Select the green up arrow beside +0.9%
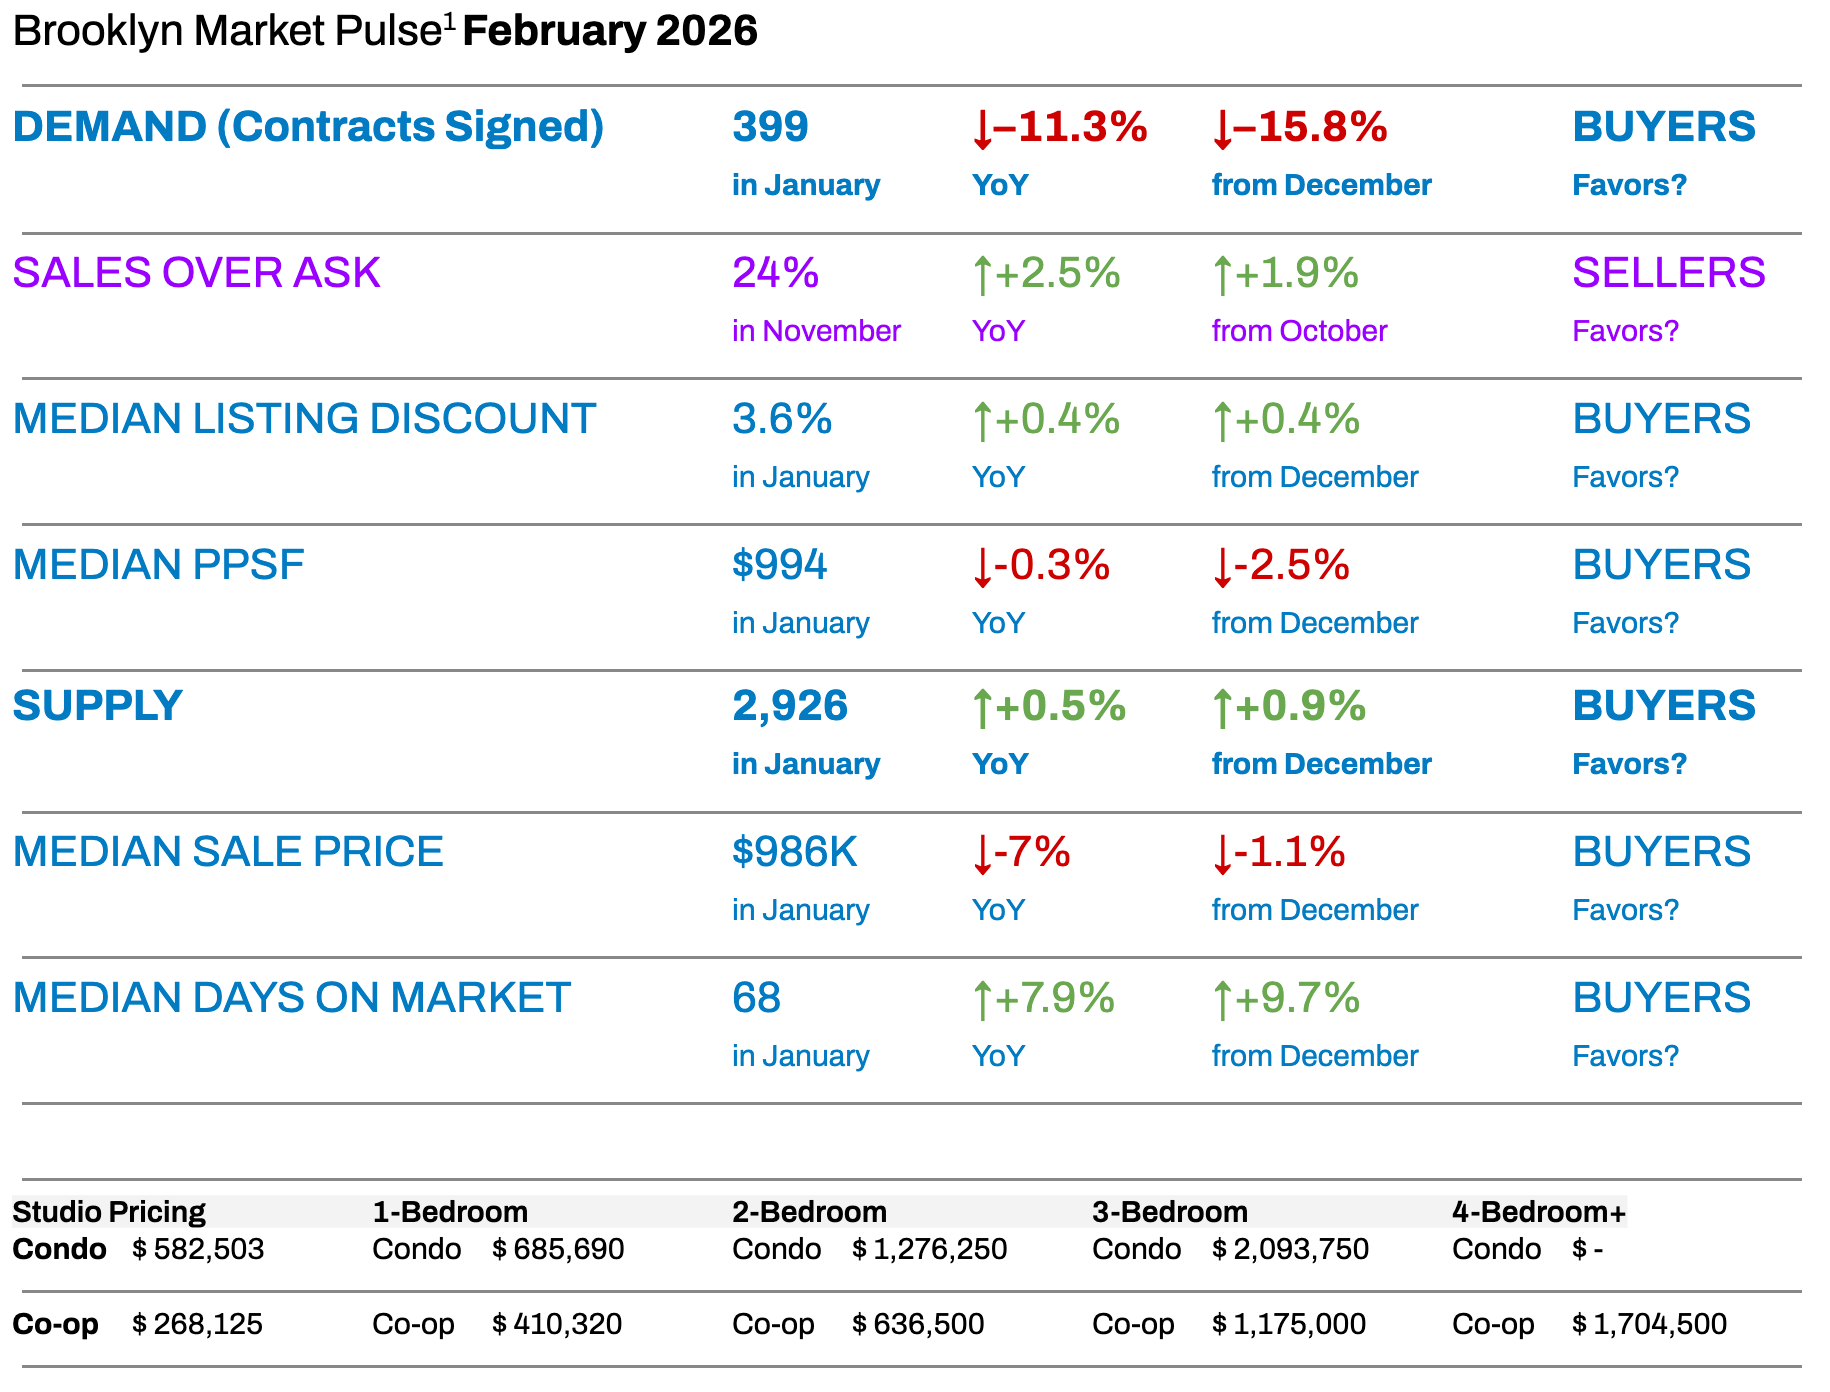This screenshot has width=1830, height=1392. pyautogui.click(x=1222, y=708)
